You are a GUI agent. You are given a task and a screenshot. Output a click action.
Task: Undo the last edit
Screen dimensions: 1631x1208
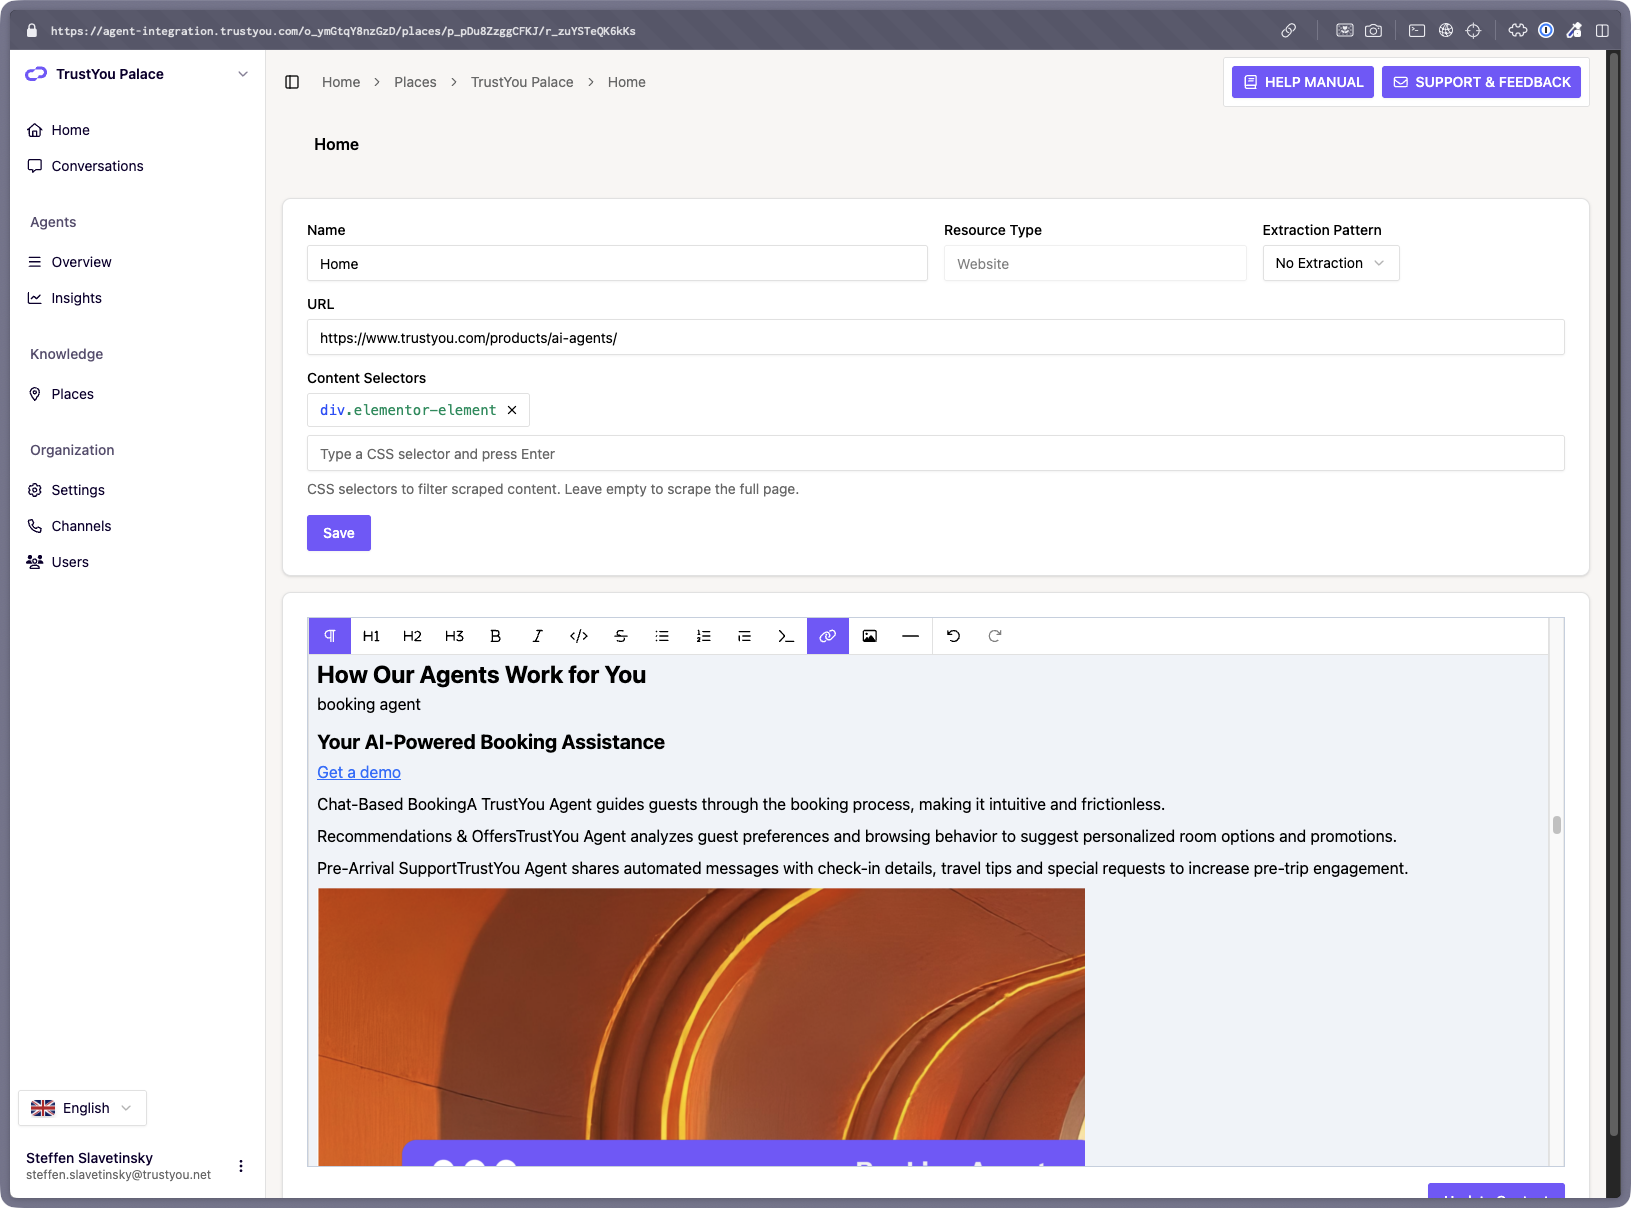point(953,636)
